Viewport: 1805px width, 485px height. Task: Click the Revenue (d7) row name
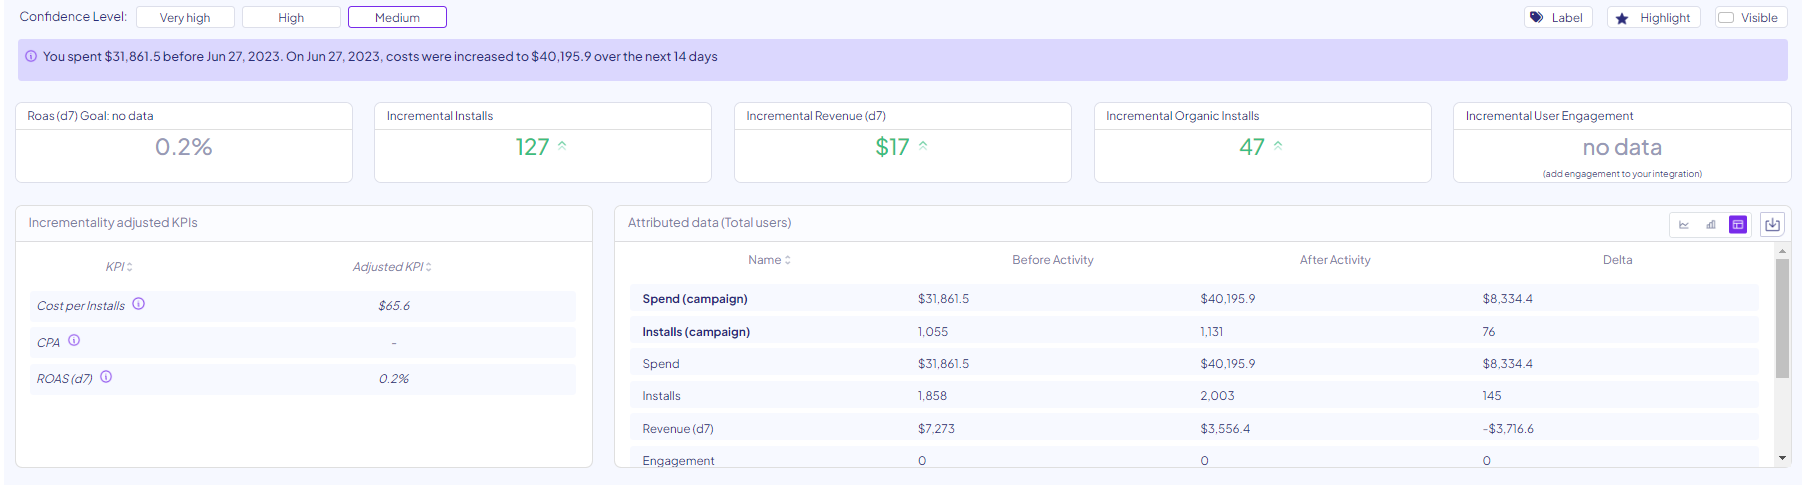click(678, 429)
